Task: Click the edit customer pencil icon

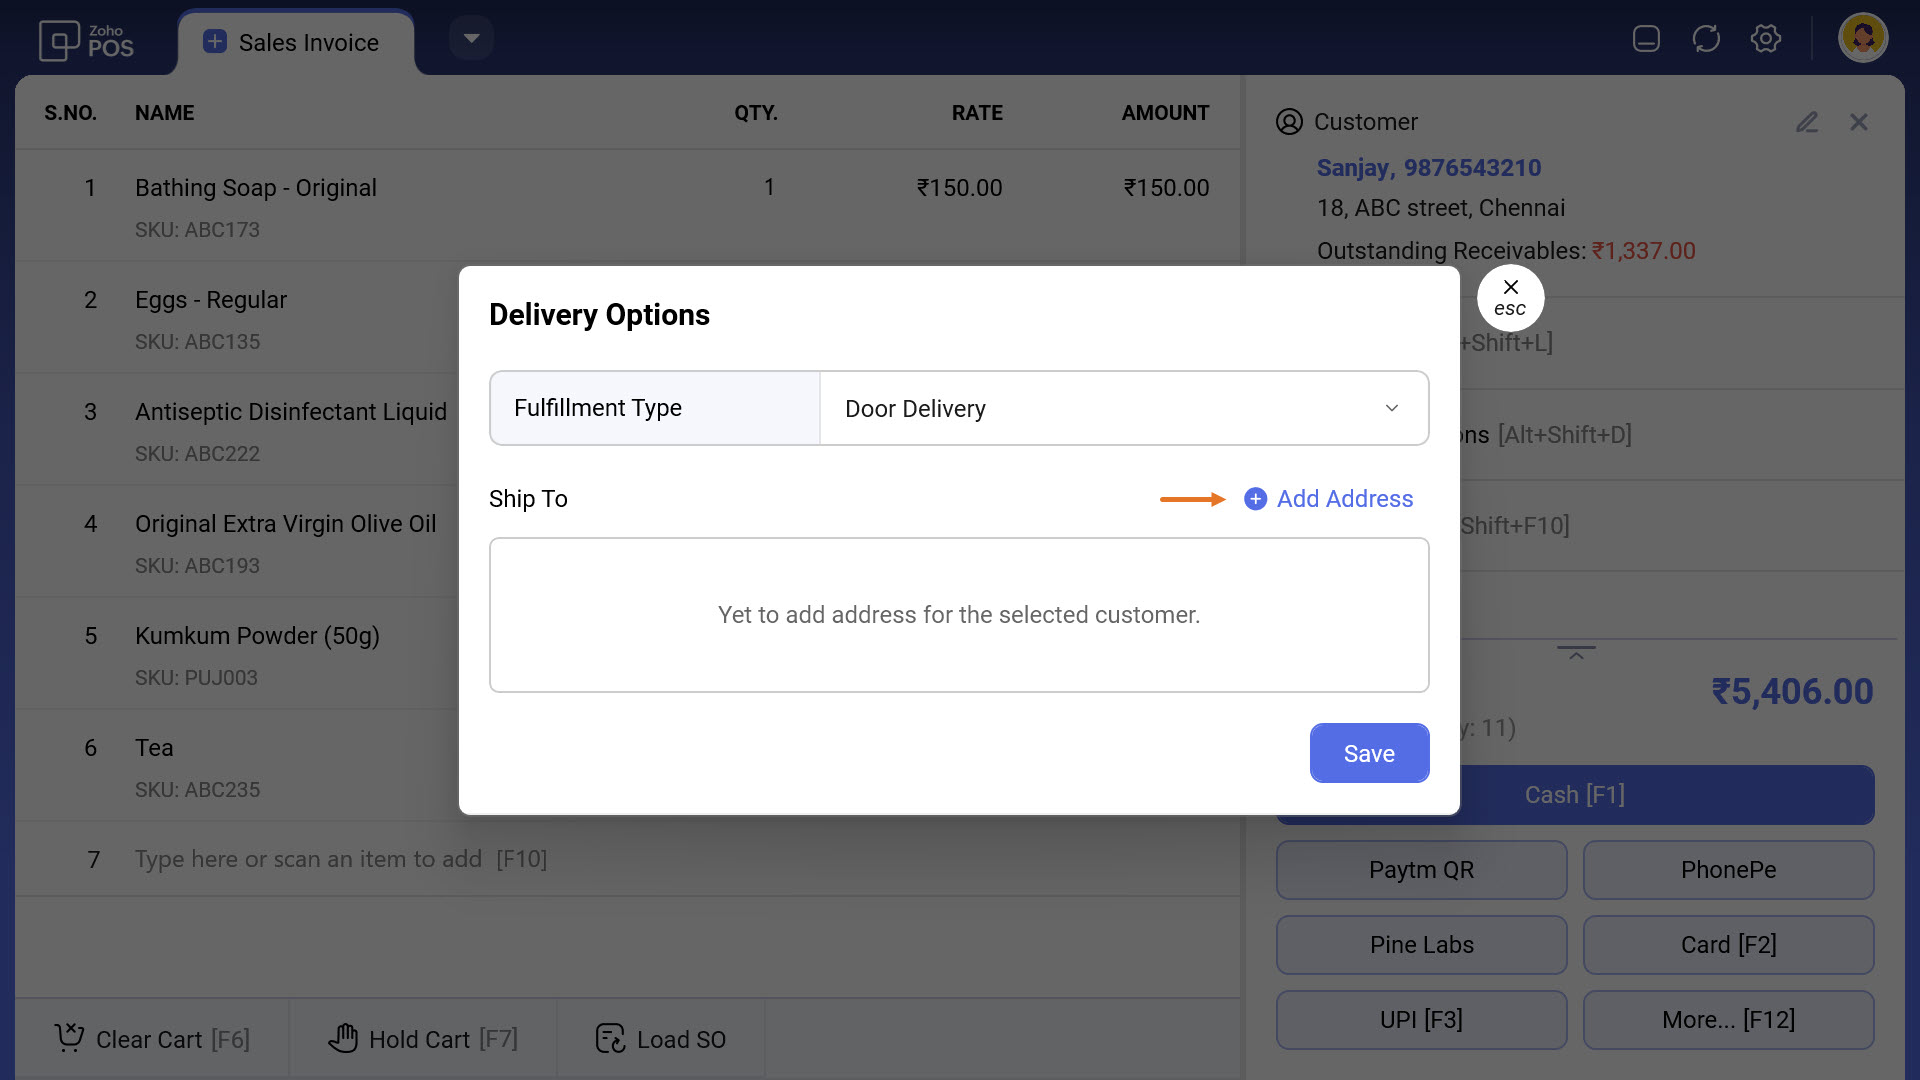Action: (x=1807, y=122)
